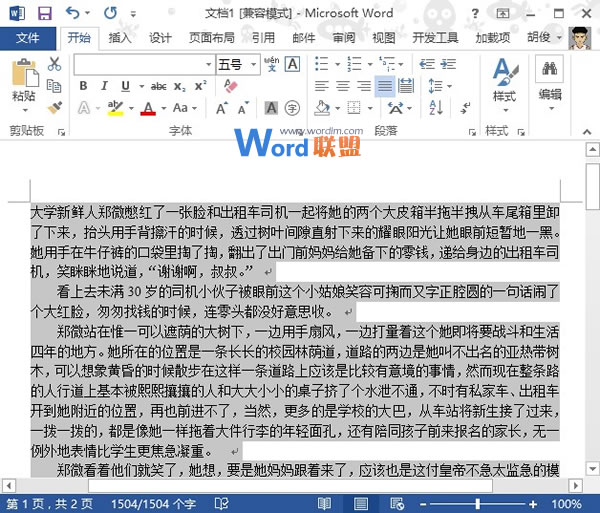
Task: Align text left
Action: pyautogui.click(x=321, y=86)
